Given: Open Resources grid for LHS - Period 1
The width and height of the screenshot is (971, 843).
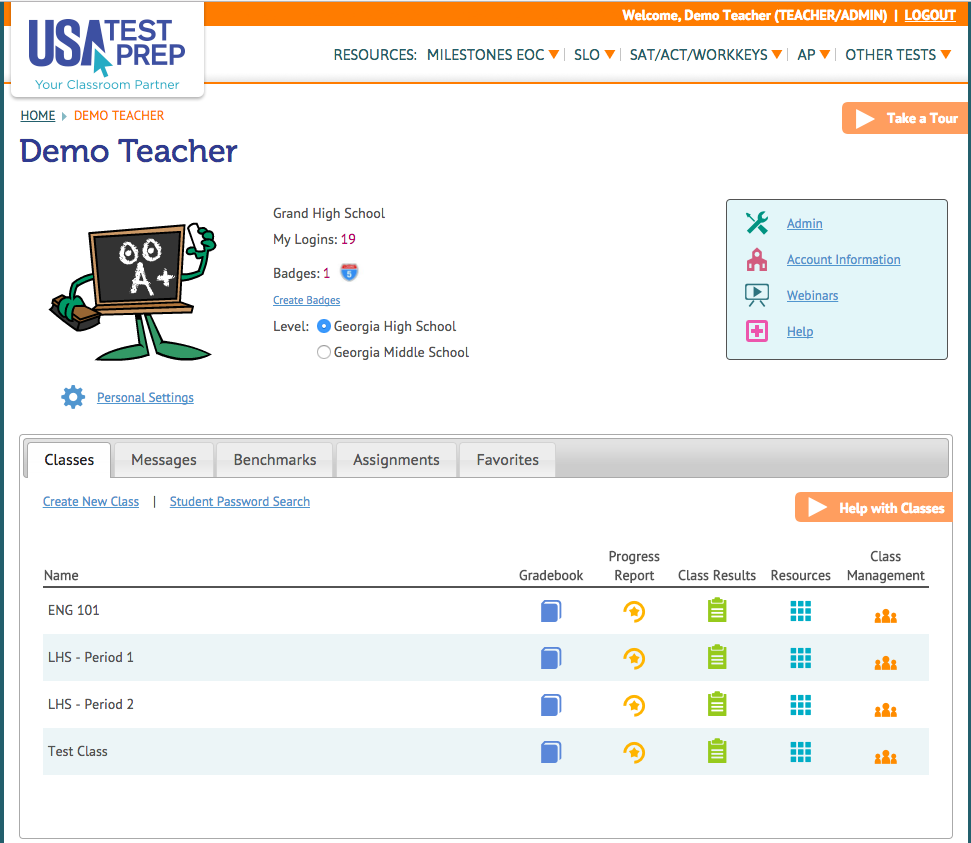Looking at the screenshot, I should pos(801,658).
